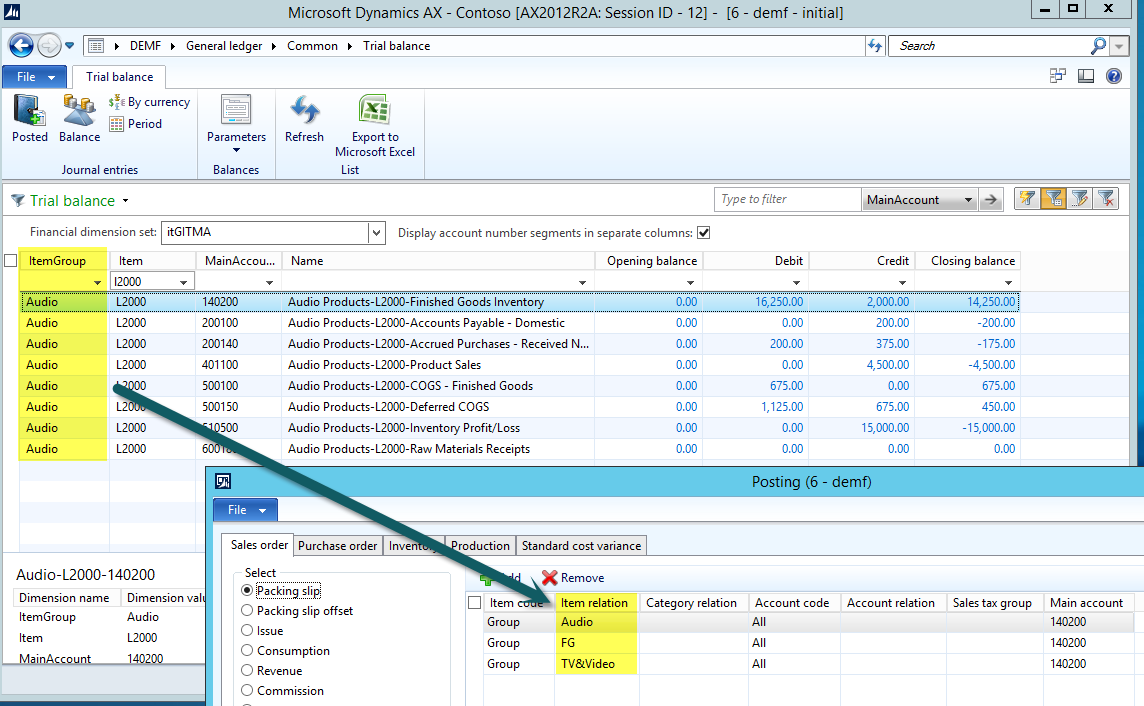This screenshot has width=1144, height=706.
Task: Switch to the Purchase order tab
Action: (338, 546)
